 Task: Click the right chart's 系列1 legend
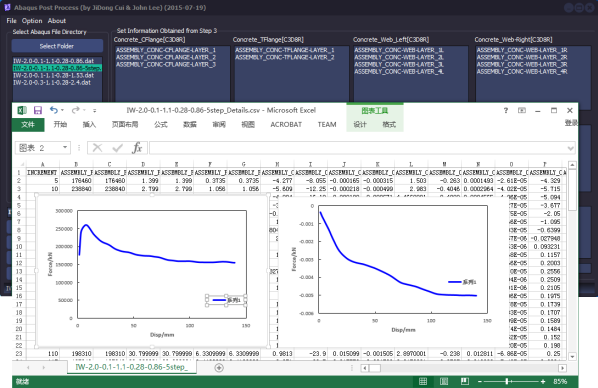[x=462, y=282]
